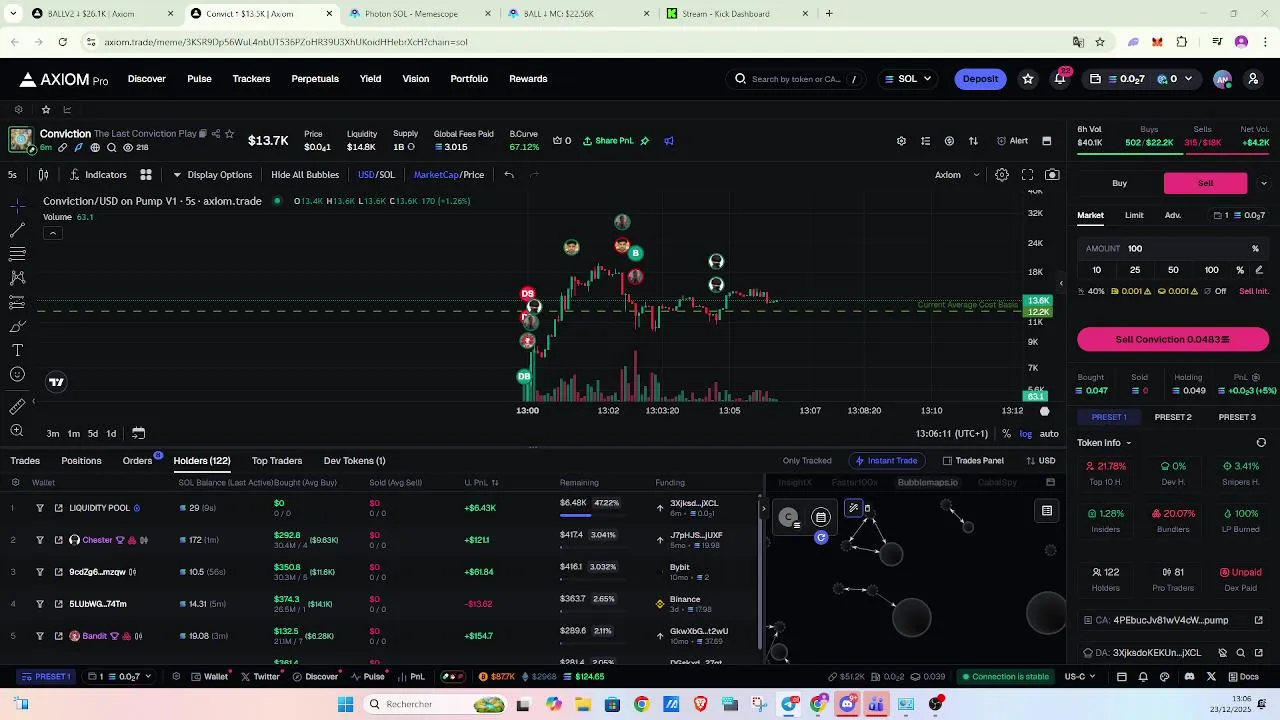Switch the chart between USD and SOL
The image size is (1280, 720).
[x=376, y=175]
